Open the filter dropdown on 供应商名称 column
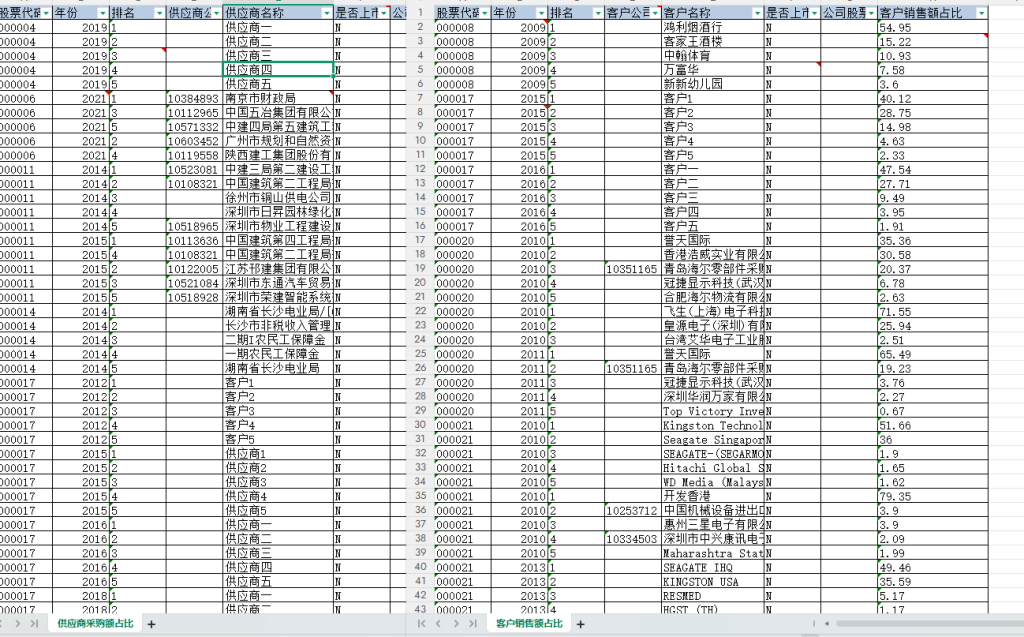This screenshot has width=1024, height=637. point(326,11)
